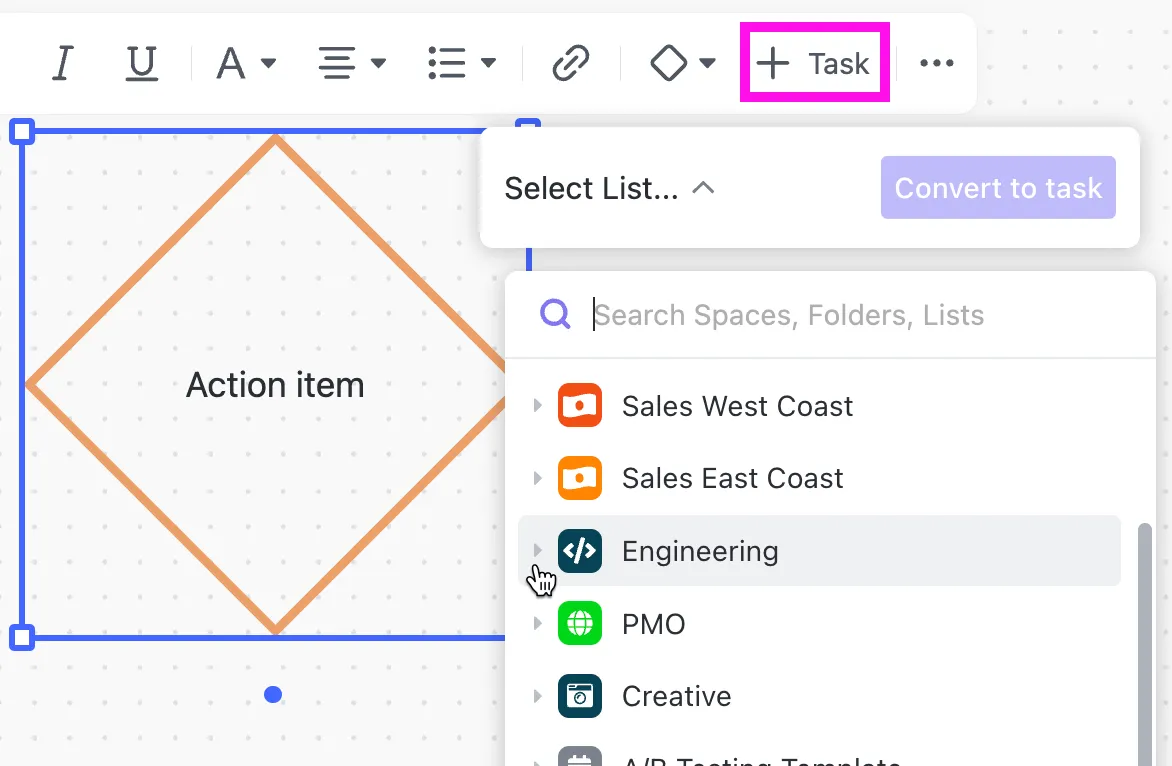Collapse the Select List dropdown
The image size is (1172, 766).
[609, 188]
